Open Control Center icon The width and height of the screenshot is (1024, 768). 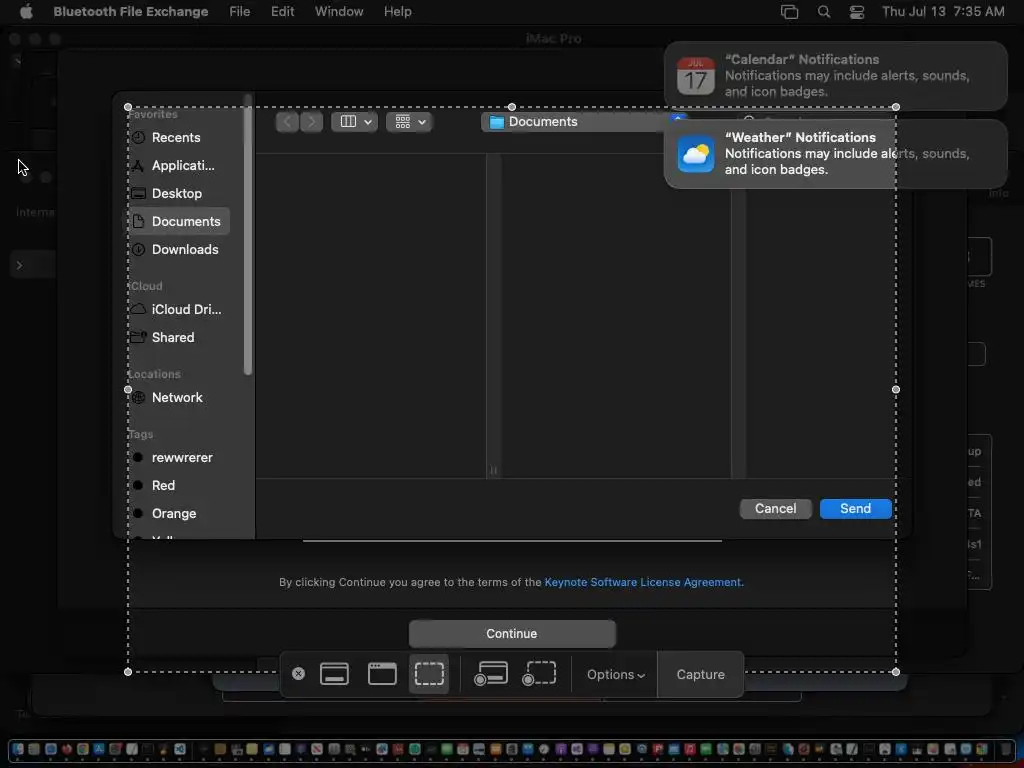coord(857,12)
